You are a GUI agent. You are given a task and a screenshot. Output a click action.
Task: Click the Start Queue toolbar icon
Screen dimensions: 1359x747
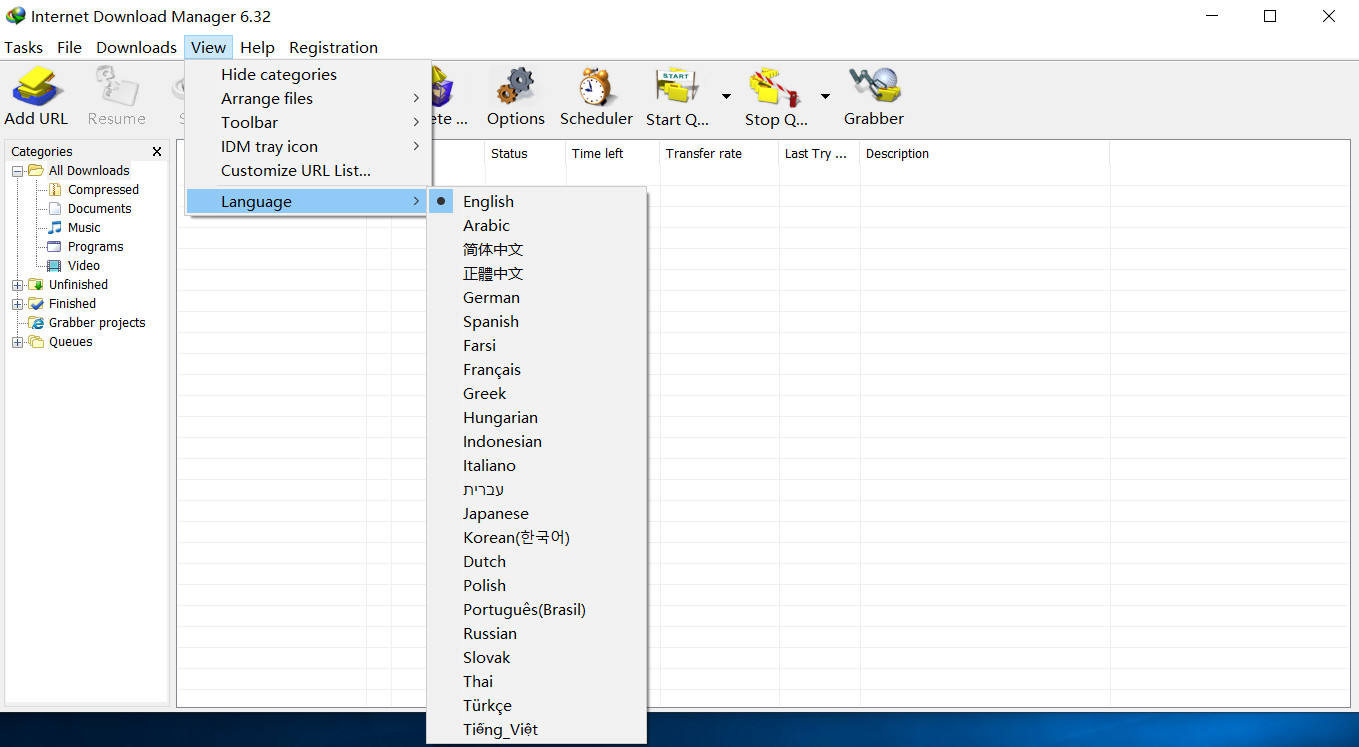(677, 86)
